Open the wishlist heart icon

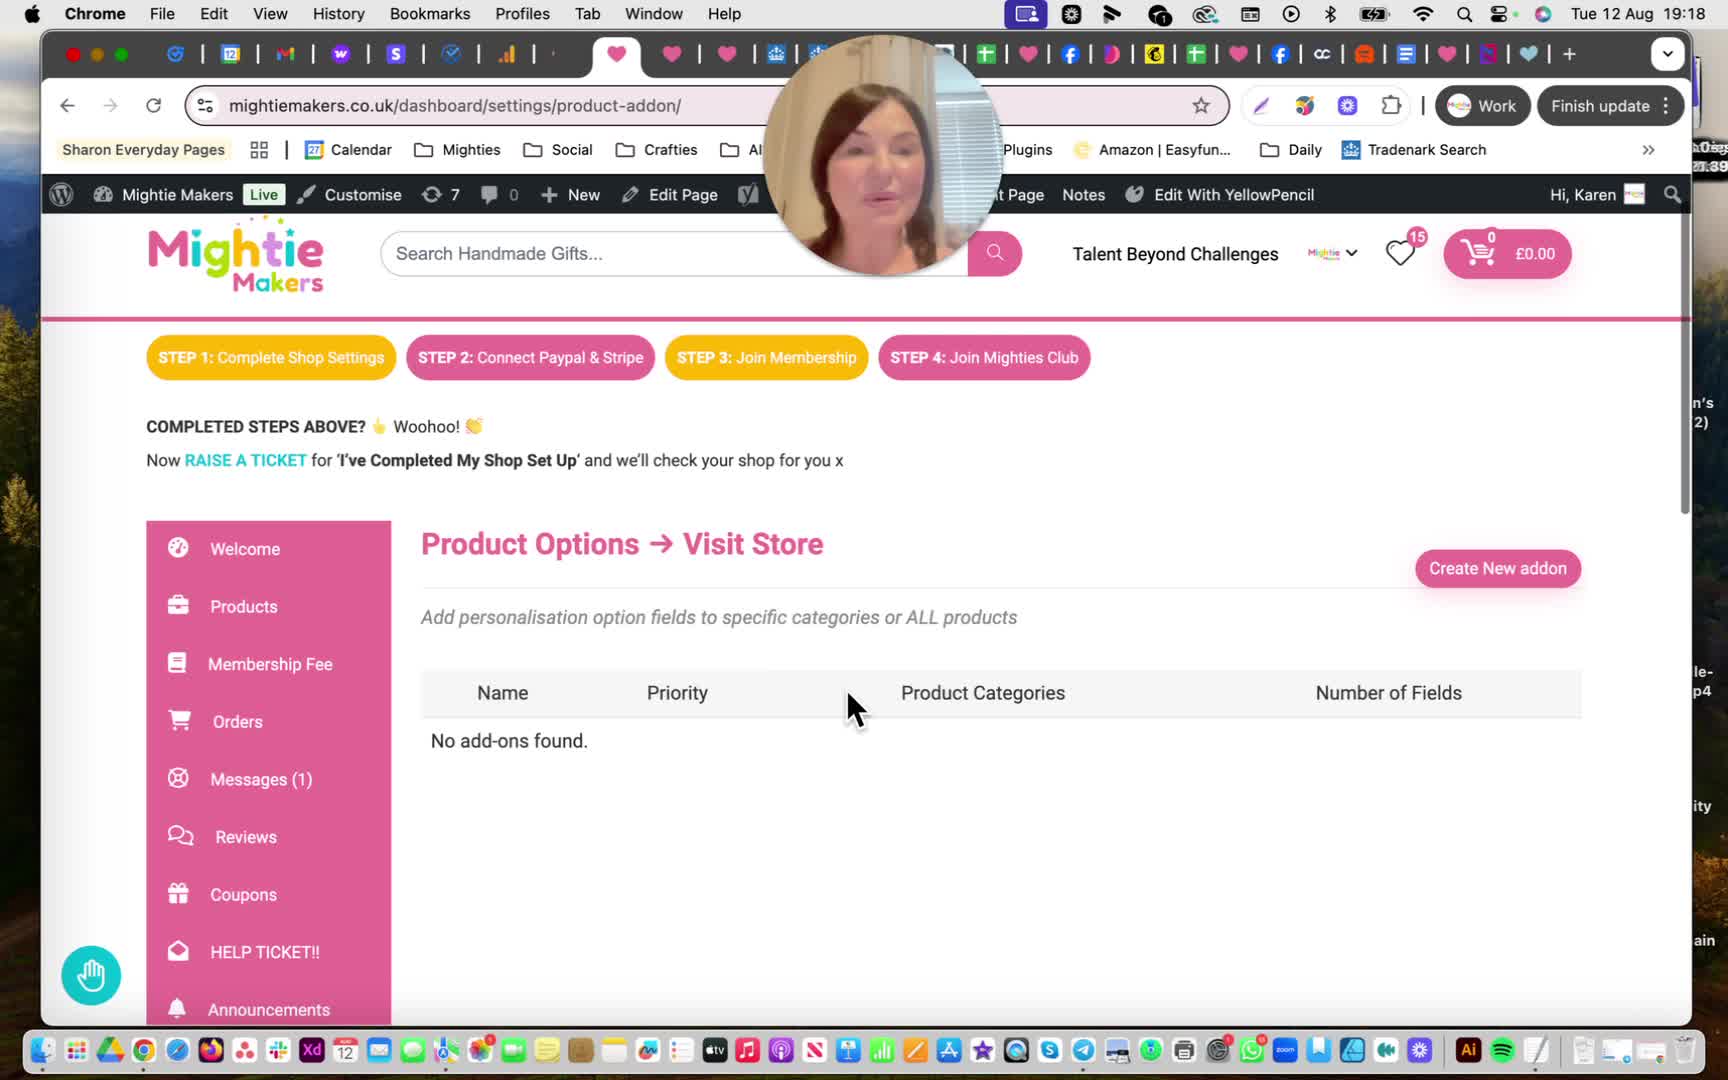[1400, 253]
